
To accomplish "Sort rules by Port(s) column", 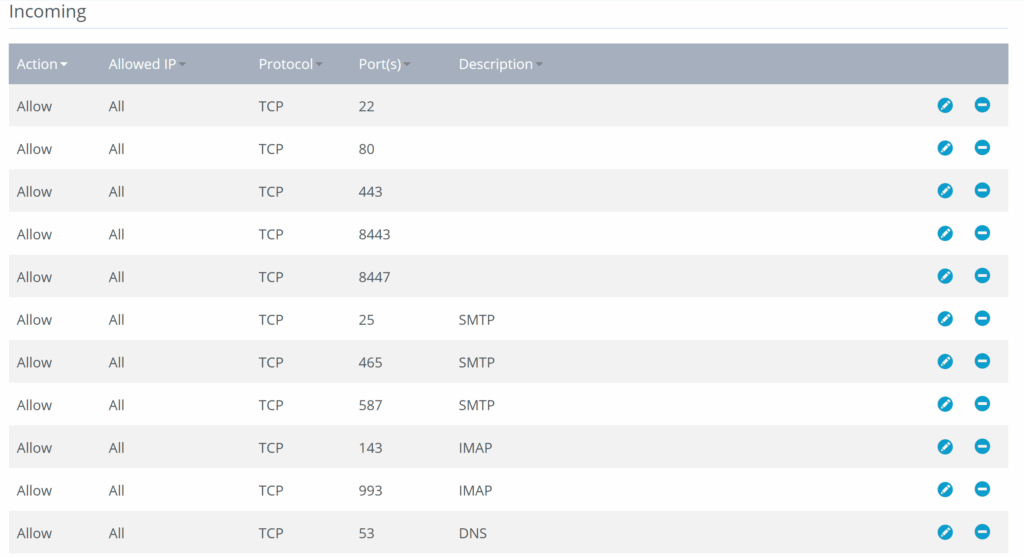I will (x=384, y=64).
